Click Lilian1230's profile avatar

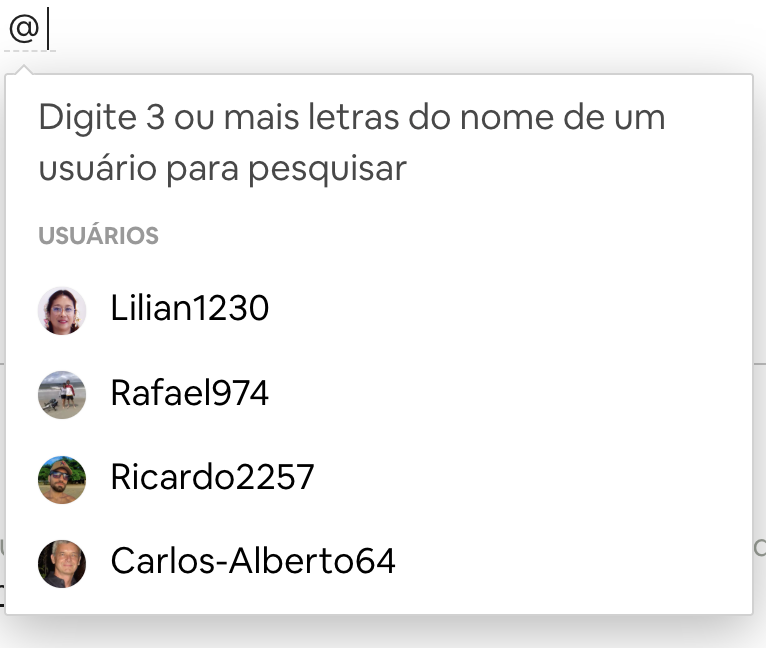pos(62,310)
